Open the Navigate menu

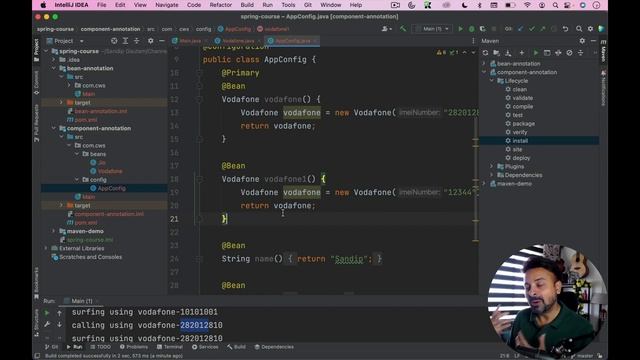point(167,5)
